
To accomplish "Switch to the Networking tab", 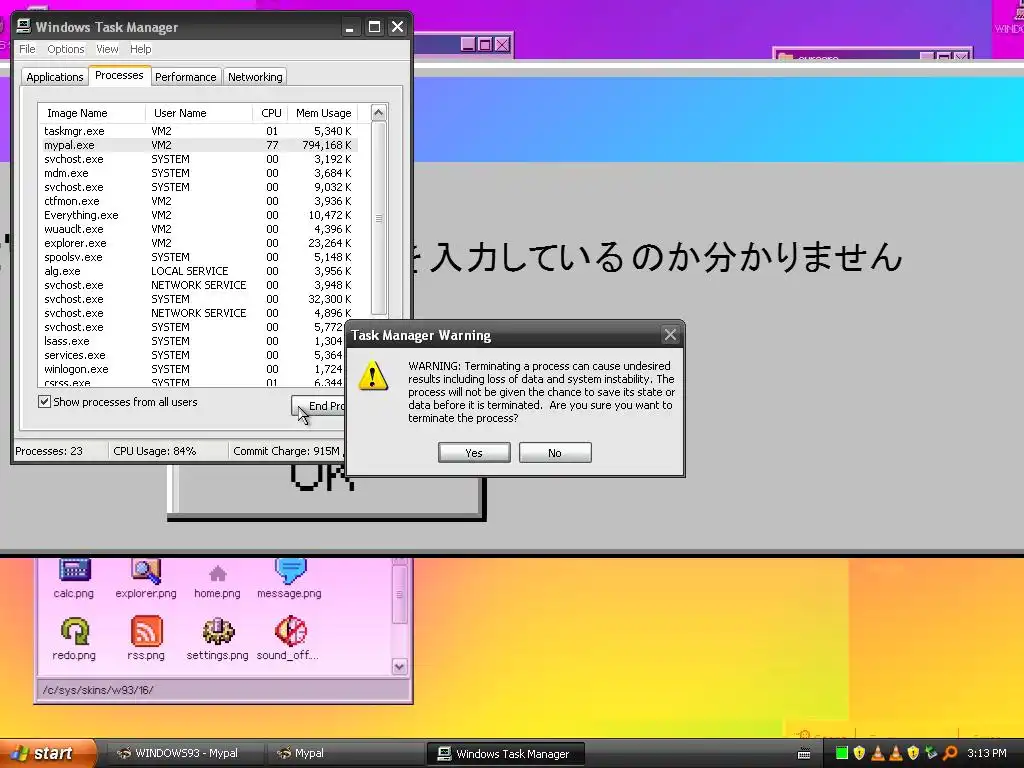I will (x=255, y=77).
